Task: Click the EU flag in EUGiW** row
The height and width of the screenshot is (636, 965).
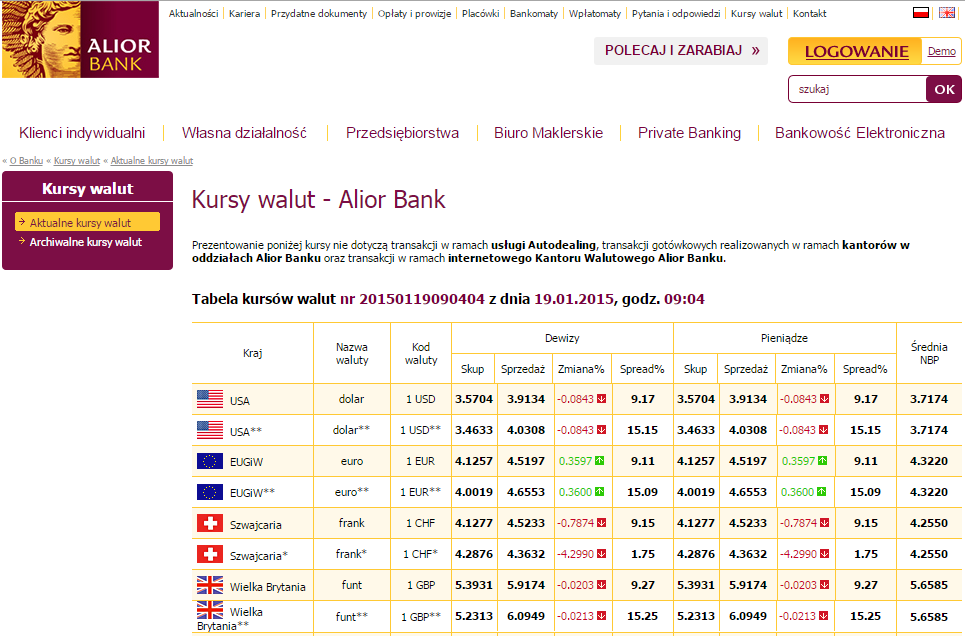Action: (x=210, y=492)
